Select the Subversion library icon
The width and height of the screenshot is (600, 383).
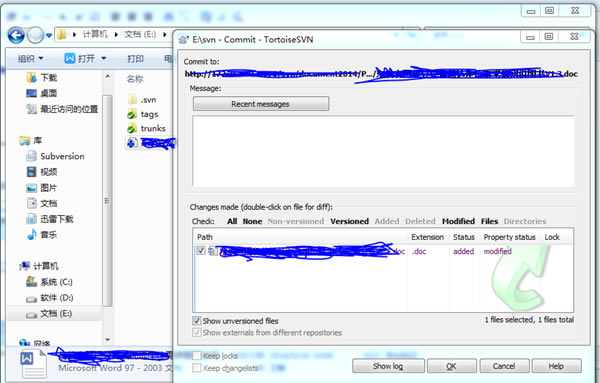pyautogui.click(x=31, y=156)
